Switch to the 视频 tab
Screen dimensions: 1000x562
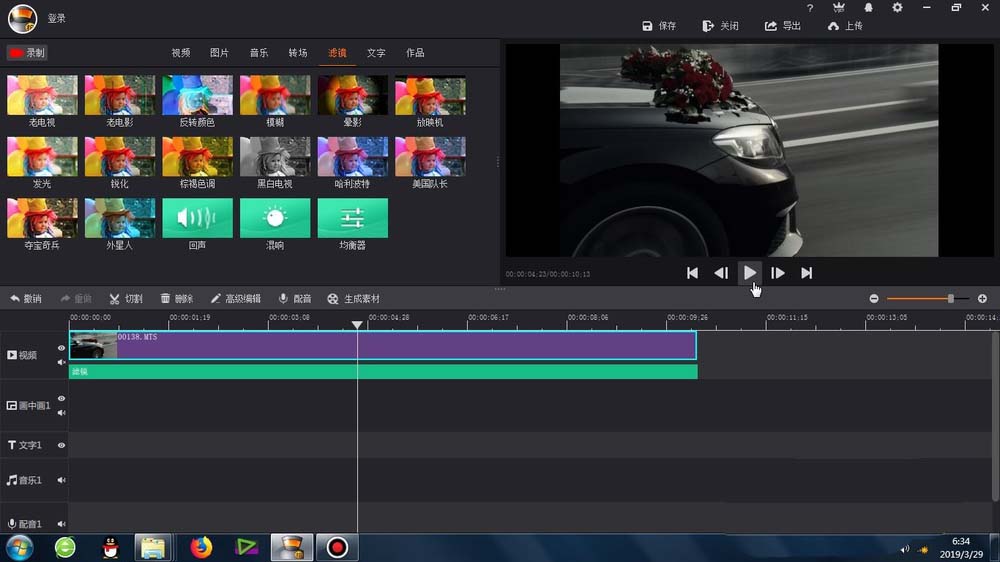[x=180, y=53]
